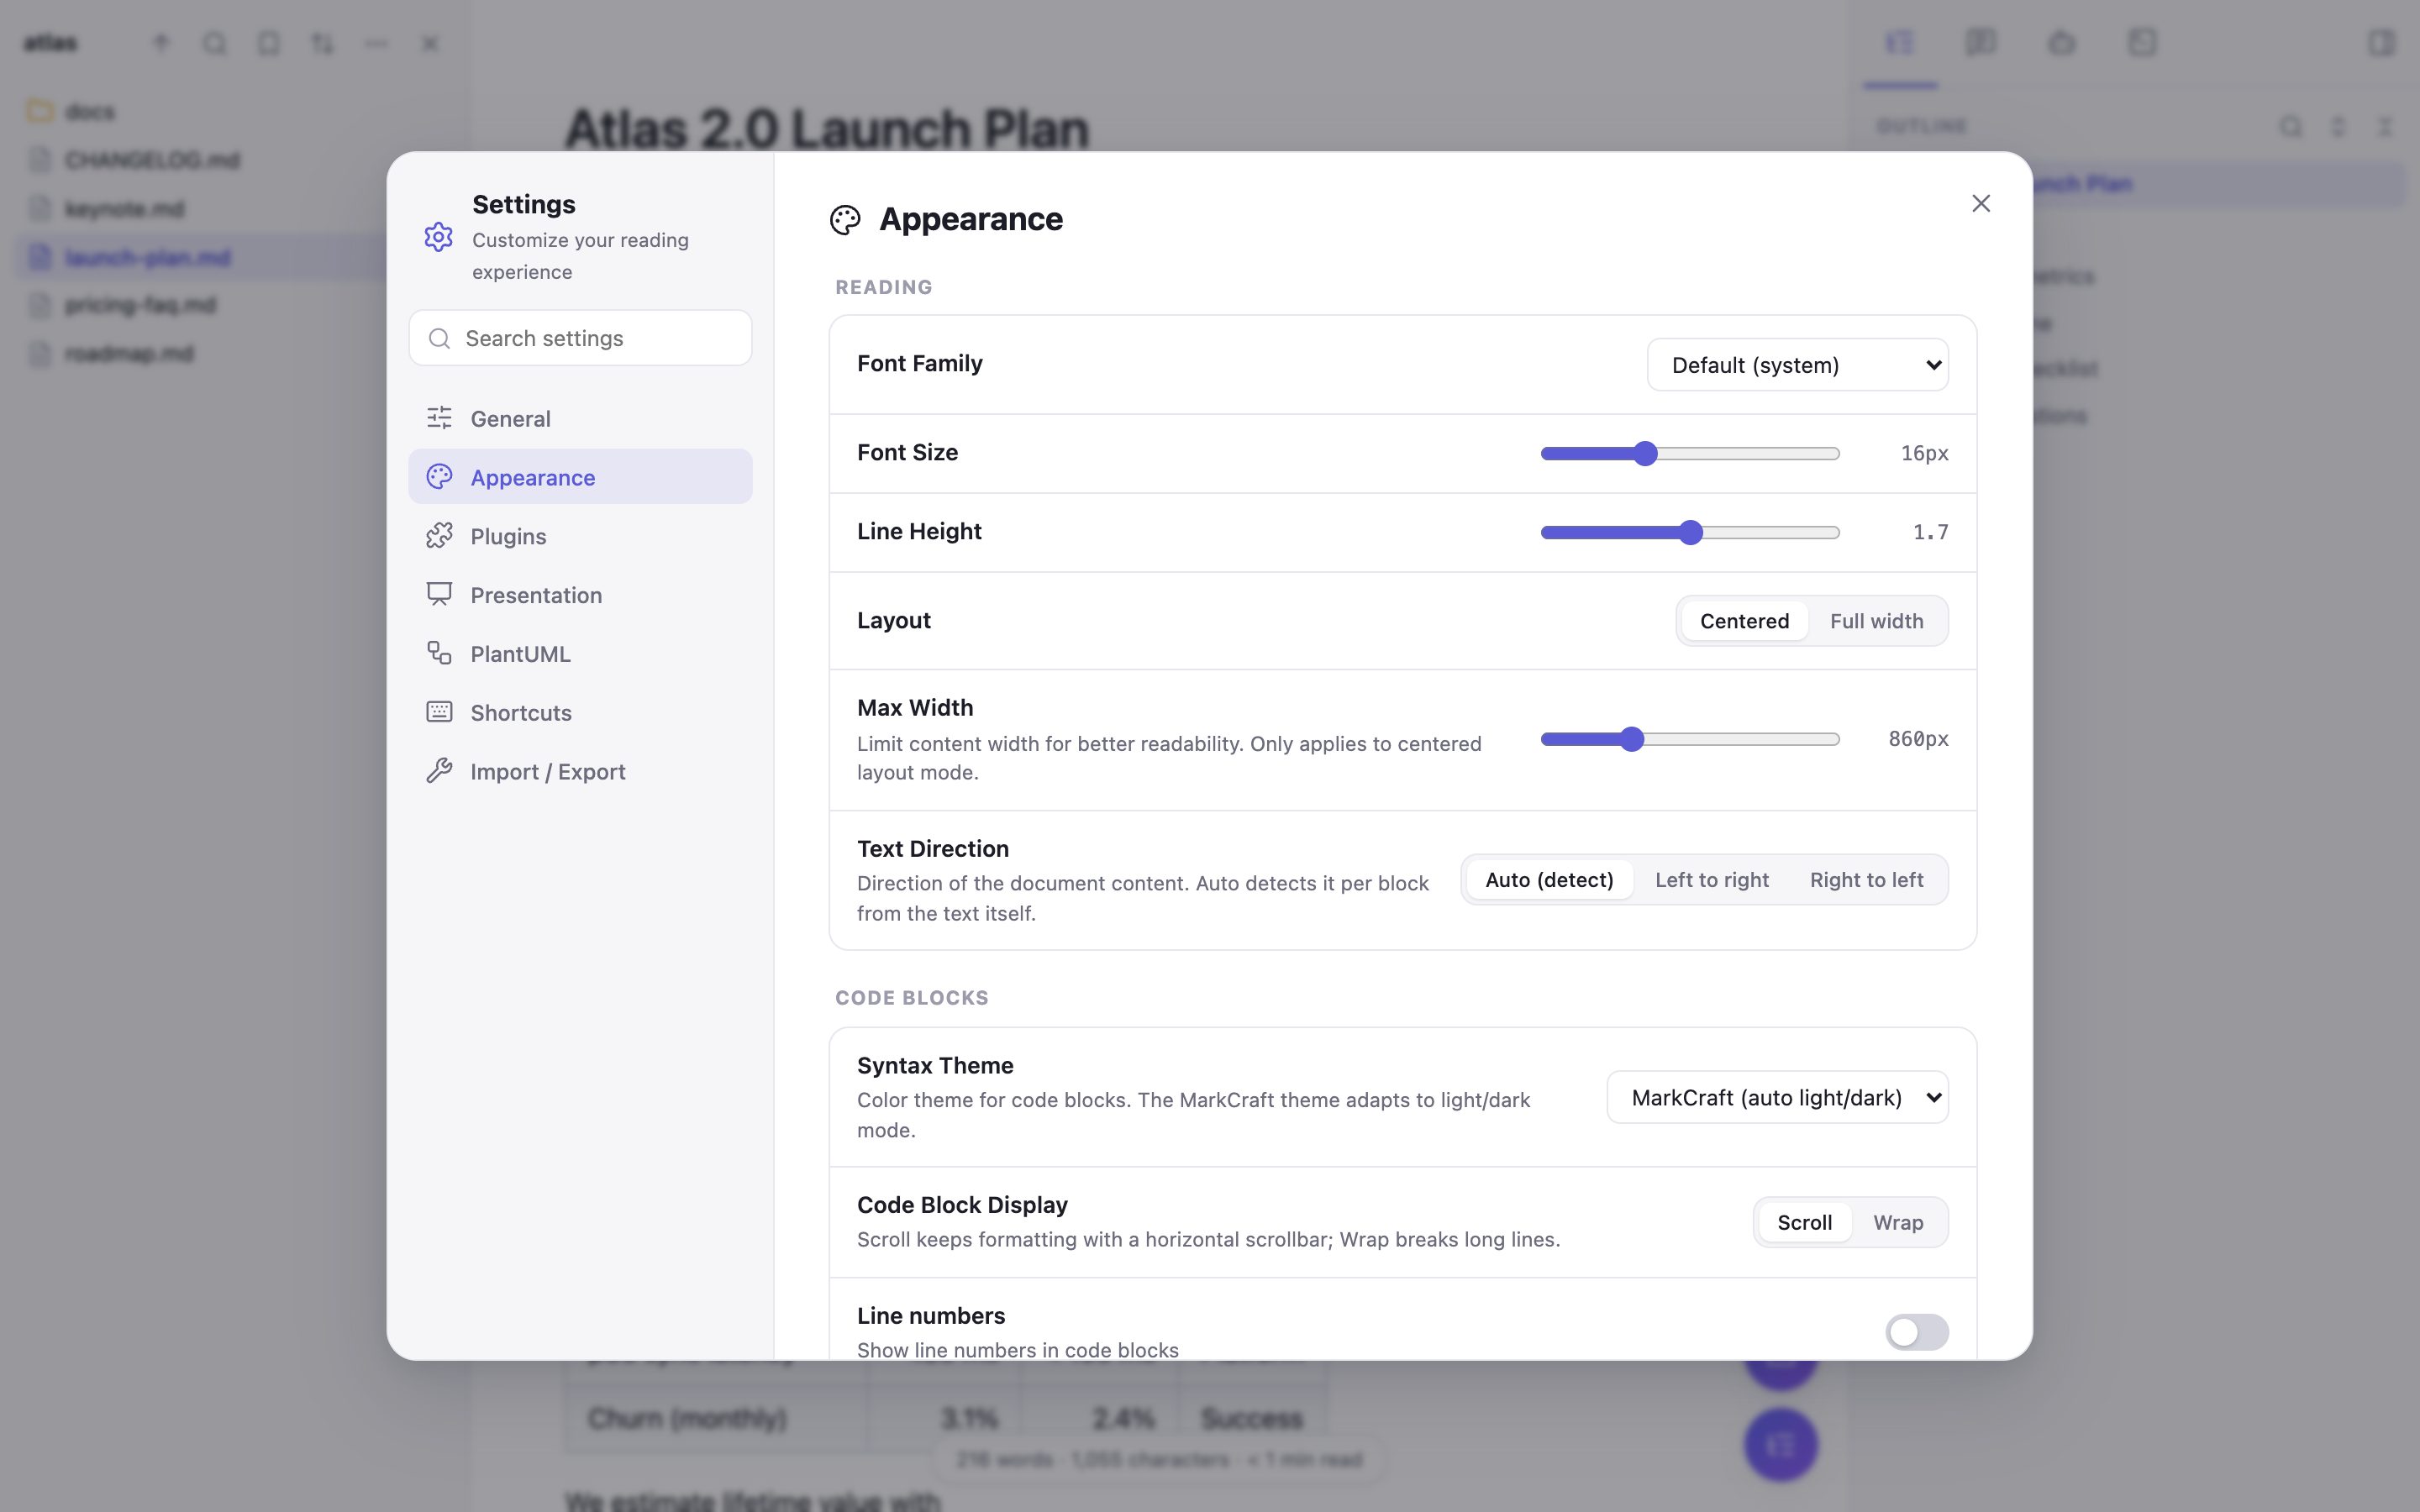
Task: Switch code block display to Wrap
Action: point(1897,1222)
